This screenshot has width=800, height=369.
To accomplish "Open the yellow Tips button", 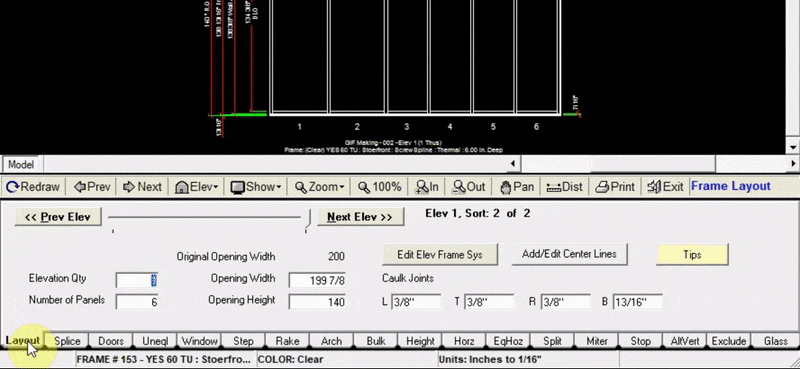I will tap(692, 254).
